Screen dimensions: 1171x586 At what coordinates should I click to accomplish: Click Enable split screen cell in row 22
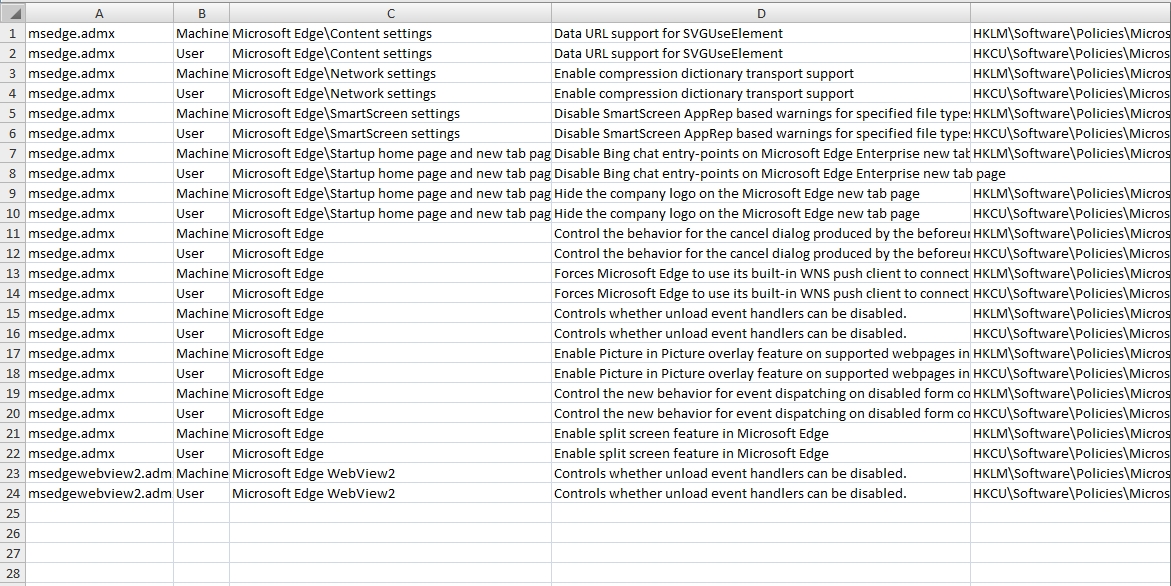click(761, 453)
